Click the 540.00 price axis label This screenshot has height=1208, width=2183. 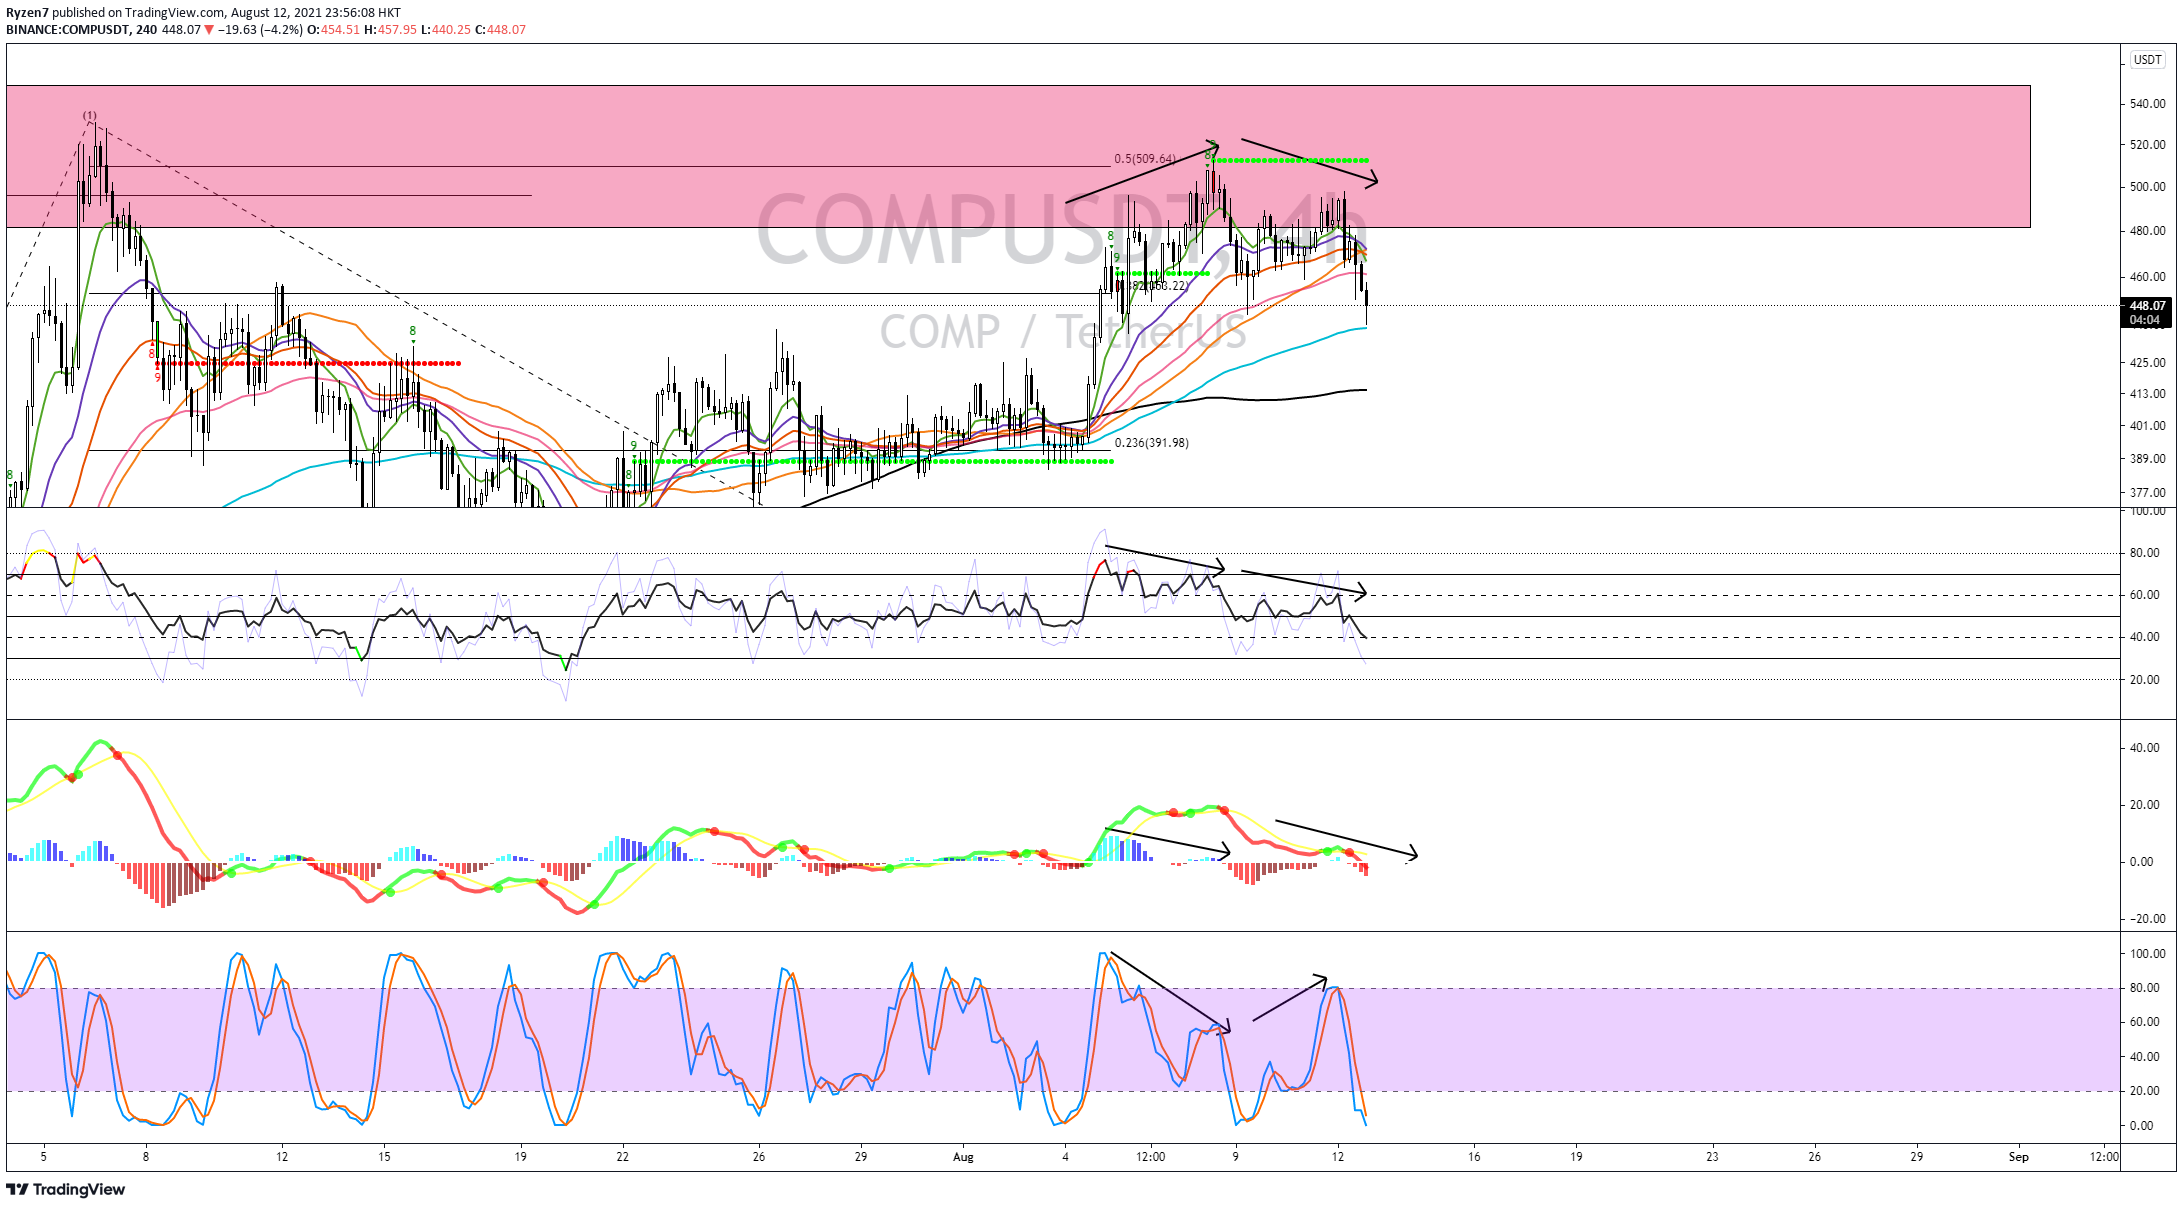tap(2148, 104)
